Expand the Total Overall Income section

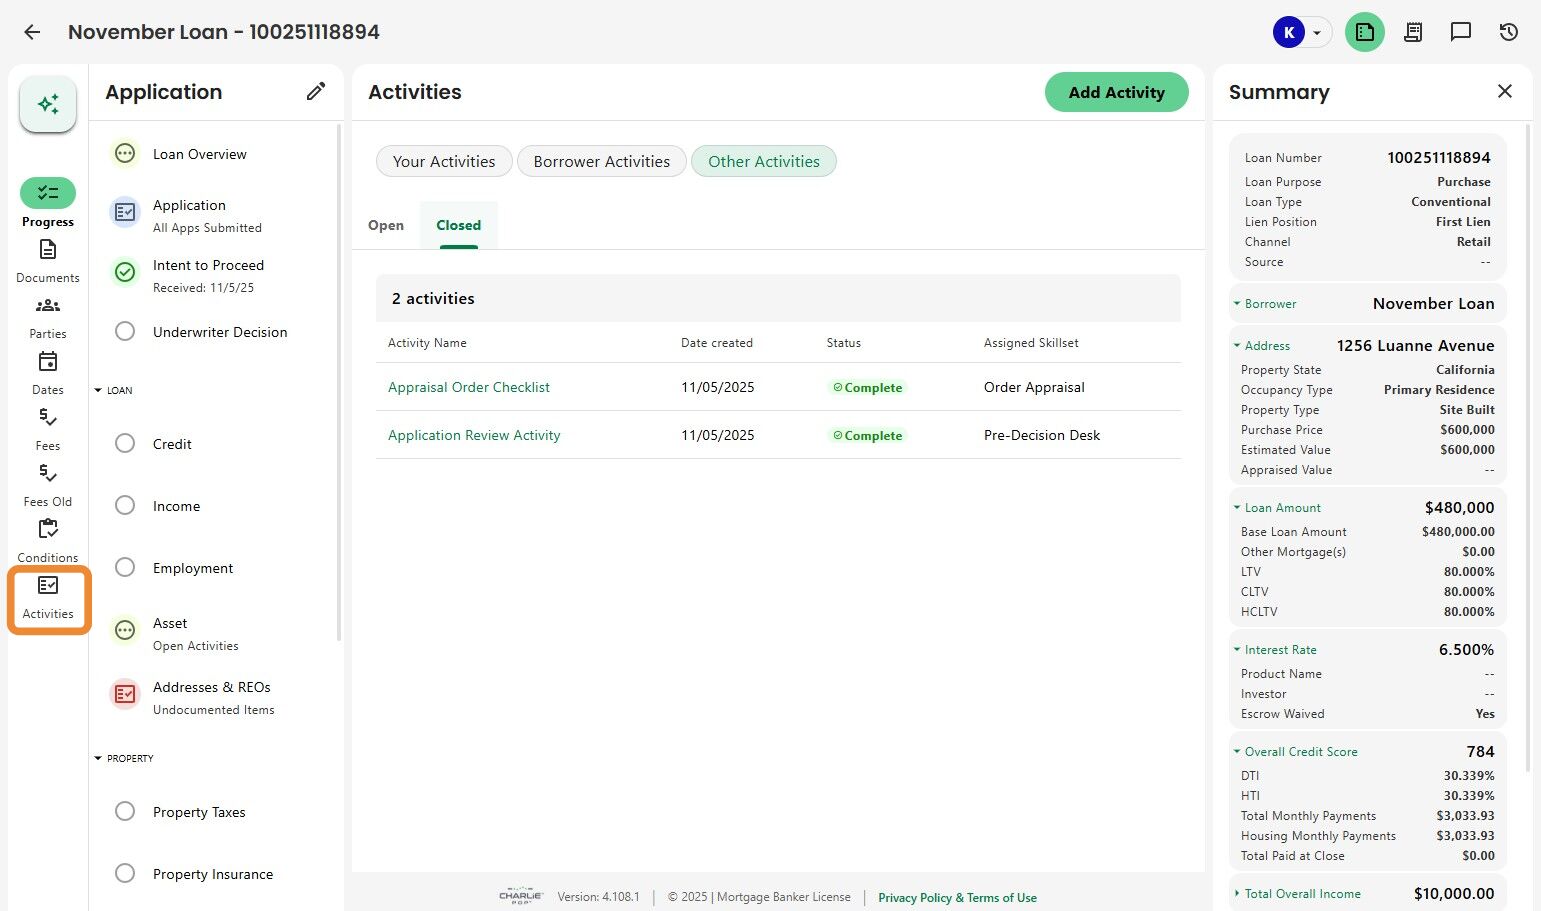coord(1237,894)
